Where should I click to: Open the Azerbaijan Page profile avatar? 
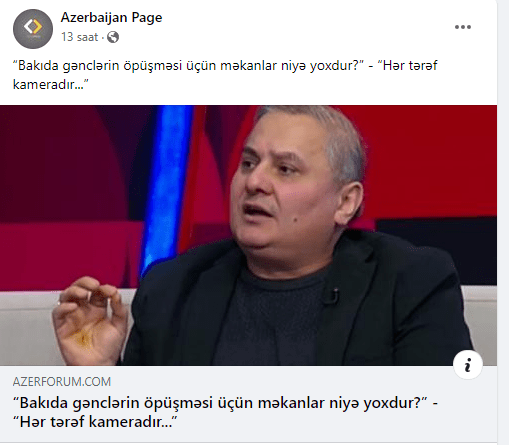[33, 29]
